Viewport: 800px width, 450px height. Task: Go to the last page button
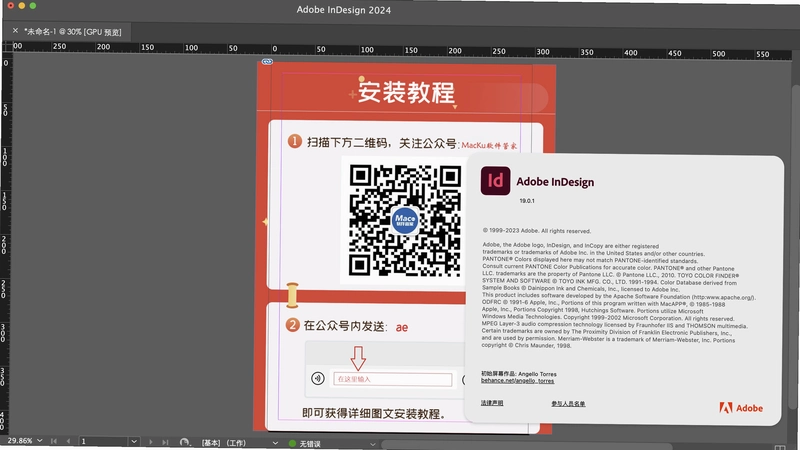point(165,442)
